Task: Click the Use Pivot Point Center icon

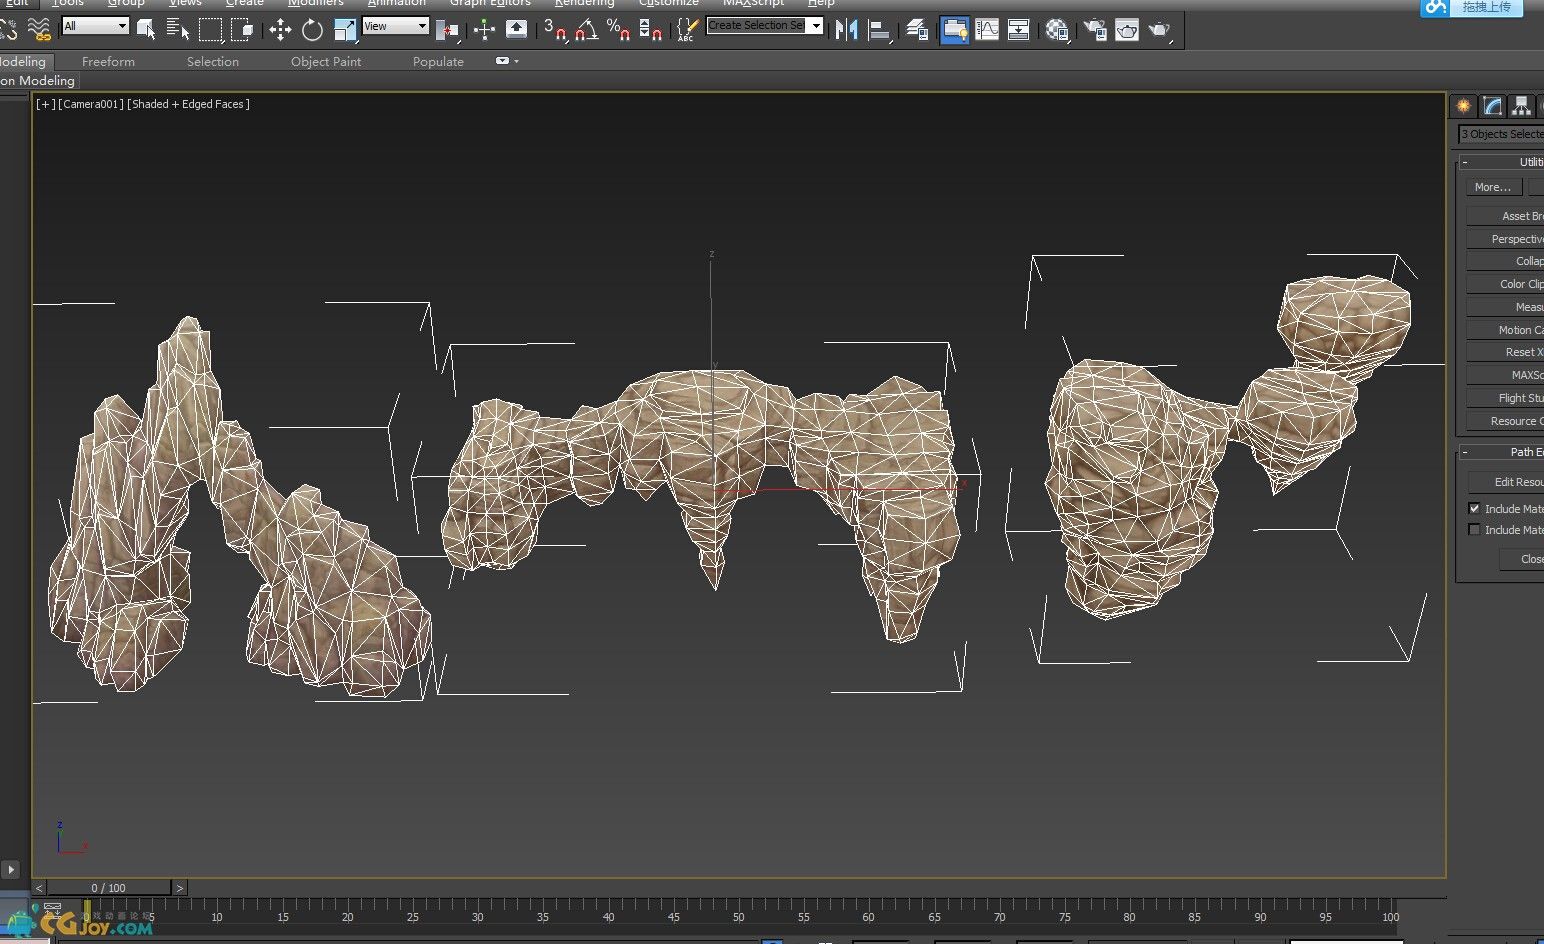Action: click(447, 29)
